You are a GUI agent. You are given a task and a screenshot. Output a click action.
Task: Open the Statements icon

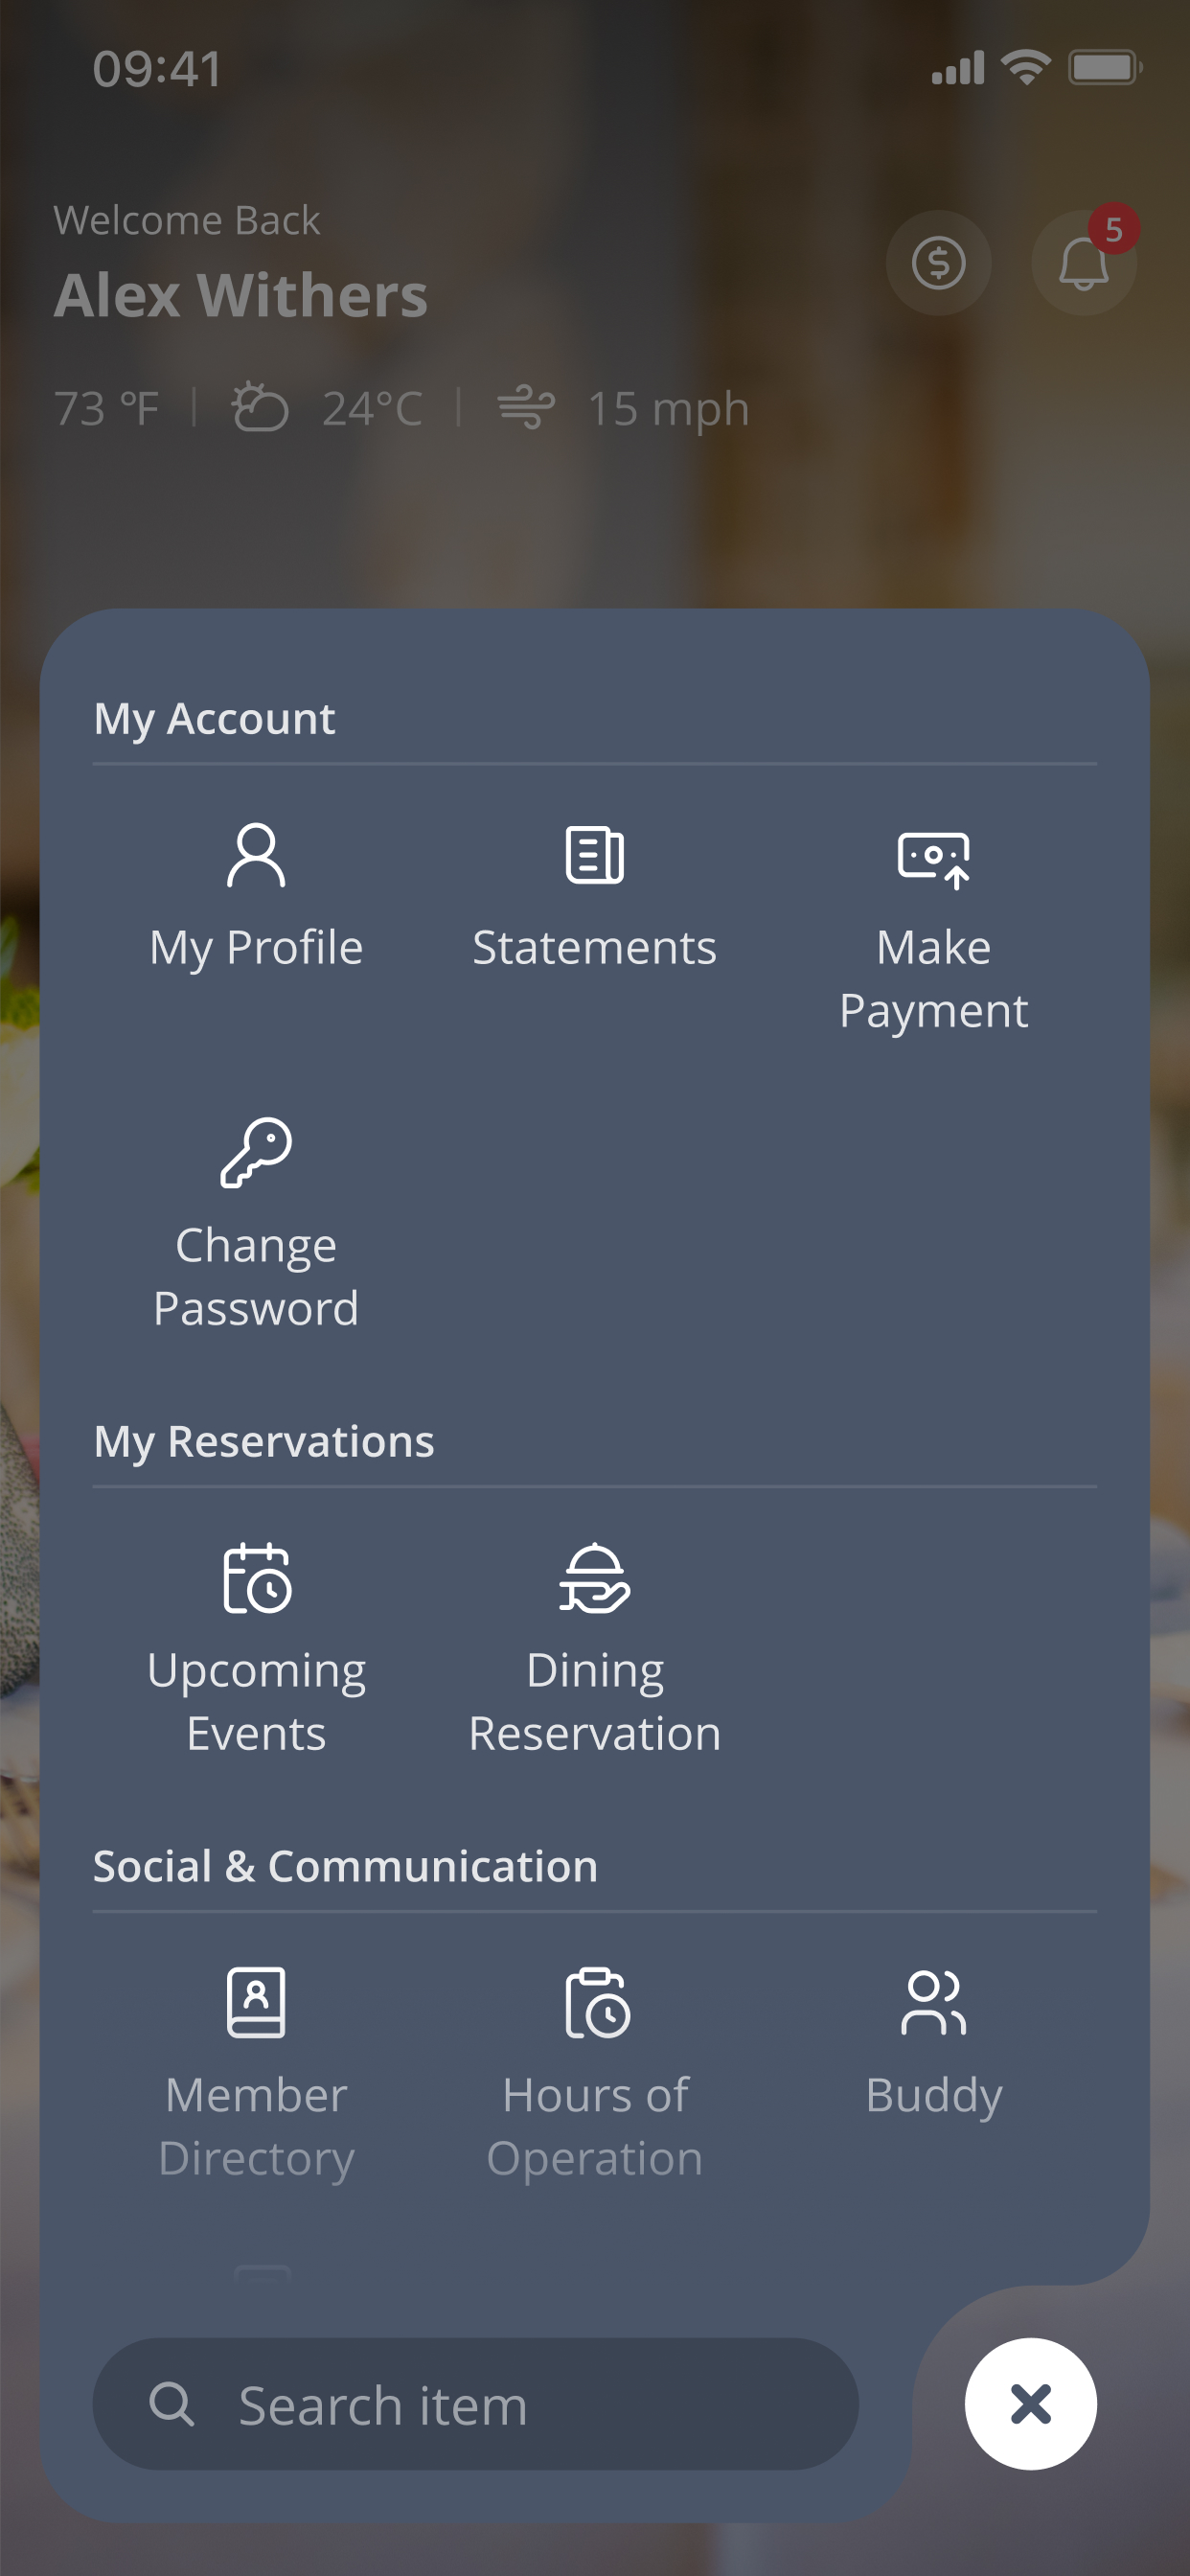point(595,855)
